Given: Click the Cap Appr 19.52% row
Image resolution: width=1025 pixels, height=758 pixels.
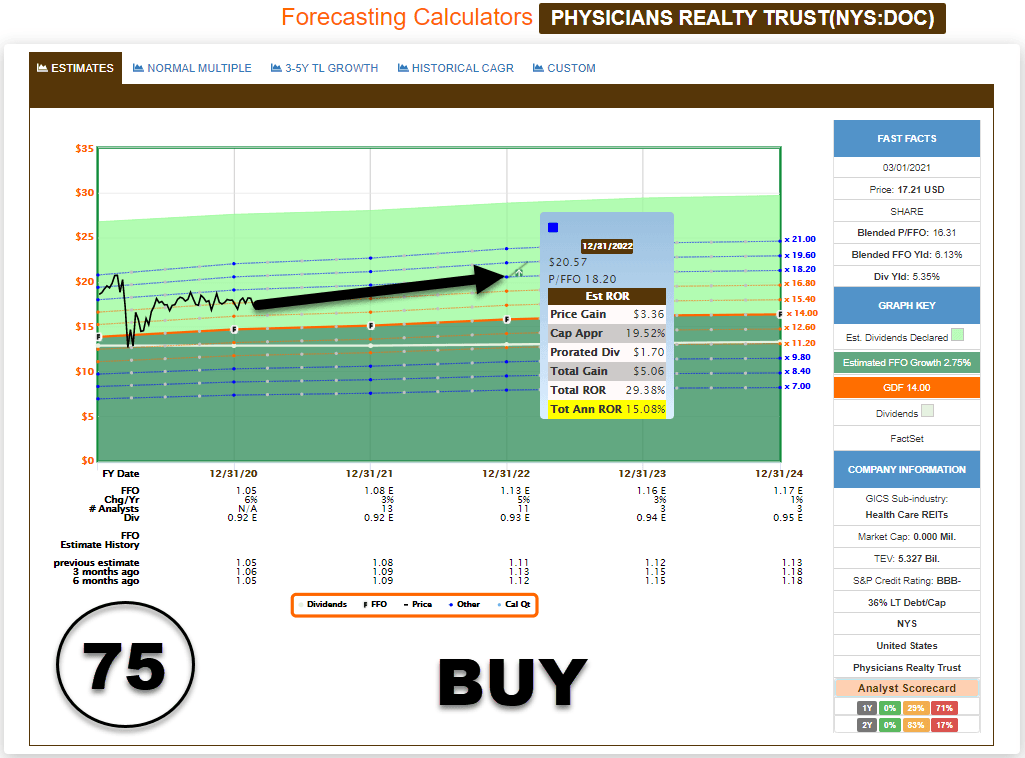Looking at the screenshot, I should [607, 333].
